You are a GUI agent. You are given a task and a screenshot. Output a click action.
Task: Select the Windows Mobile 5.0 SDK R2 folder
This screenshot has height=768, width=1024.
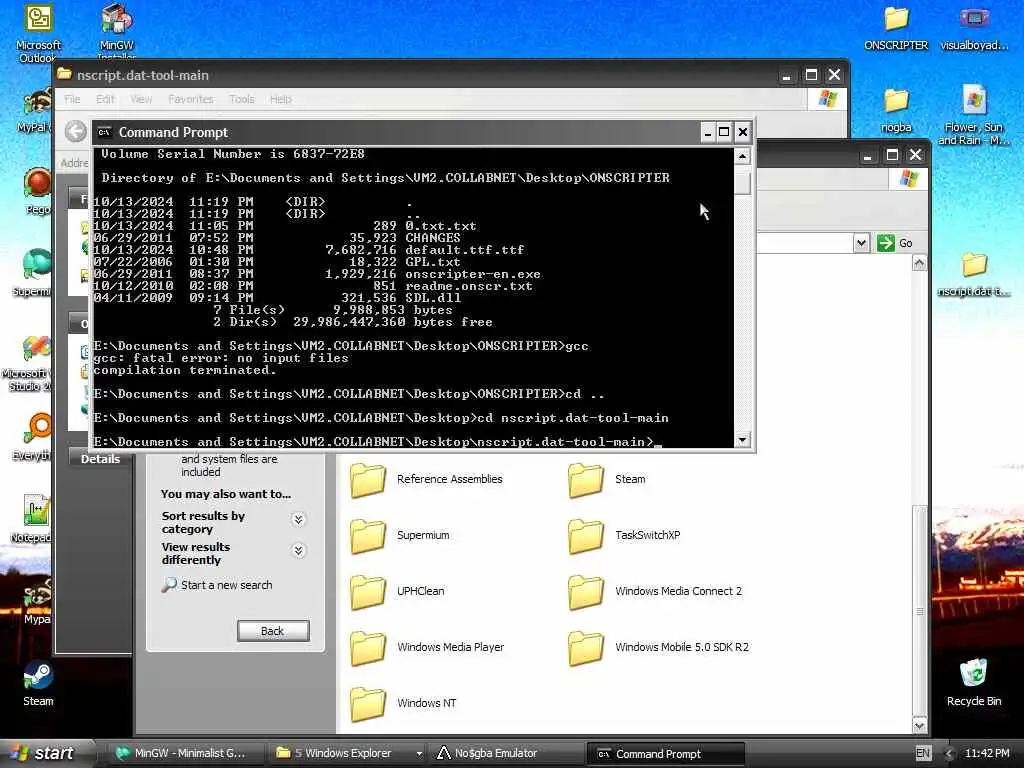[658, 648]
